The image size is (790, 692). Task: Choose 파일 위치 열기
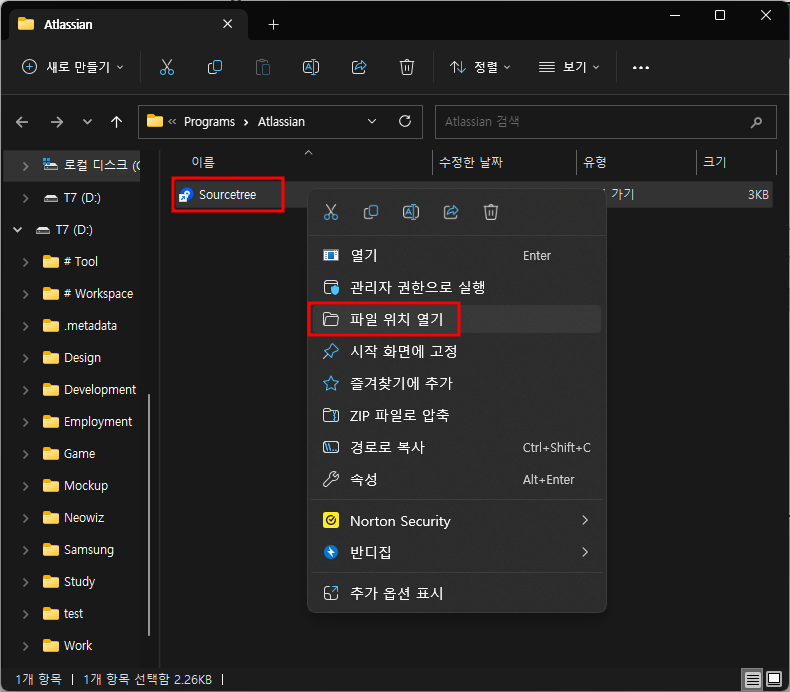click(456, 319)
